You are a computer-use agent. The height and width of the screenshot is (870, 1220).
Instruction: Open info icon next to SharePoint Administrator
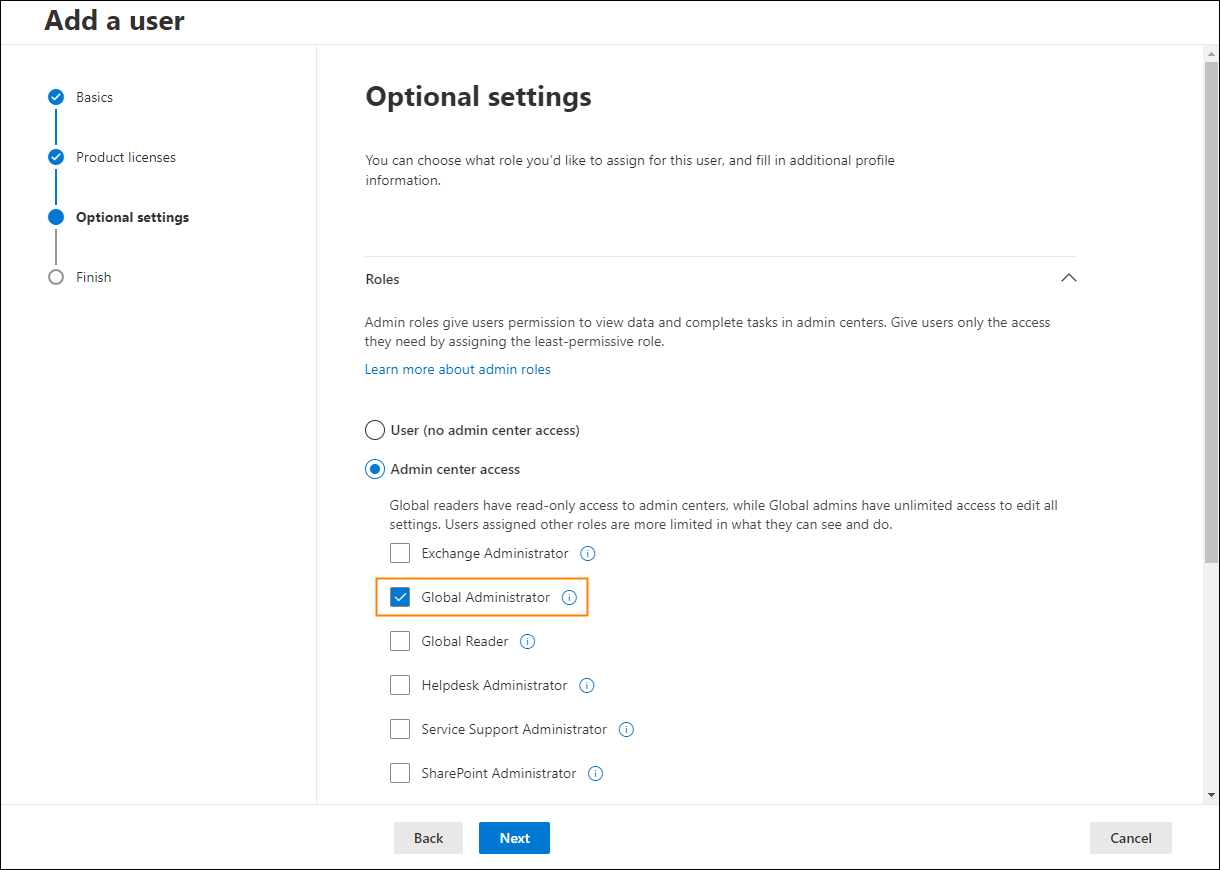pyautogui.click(x=596, y=773)
